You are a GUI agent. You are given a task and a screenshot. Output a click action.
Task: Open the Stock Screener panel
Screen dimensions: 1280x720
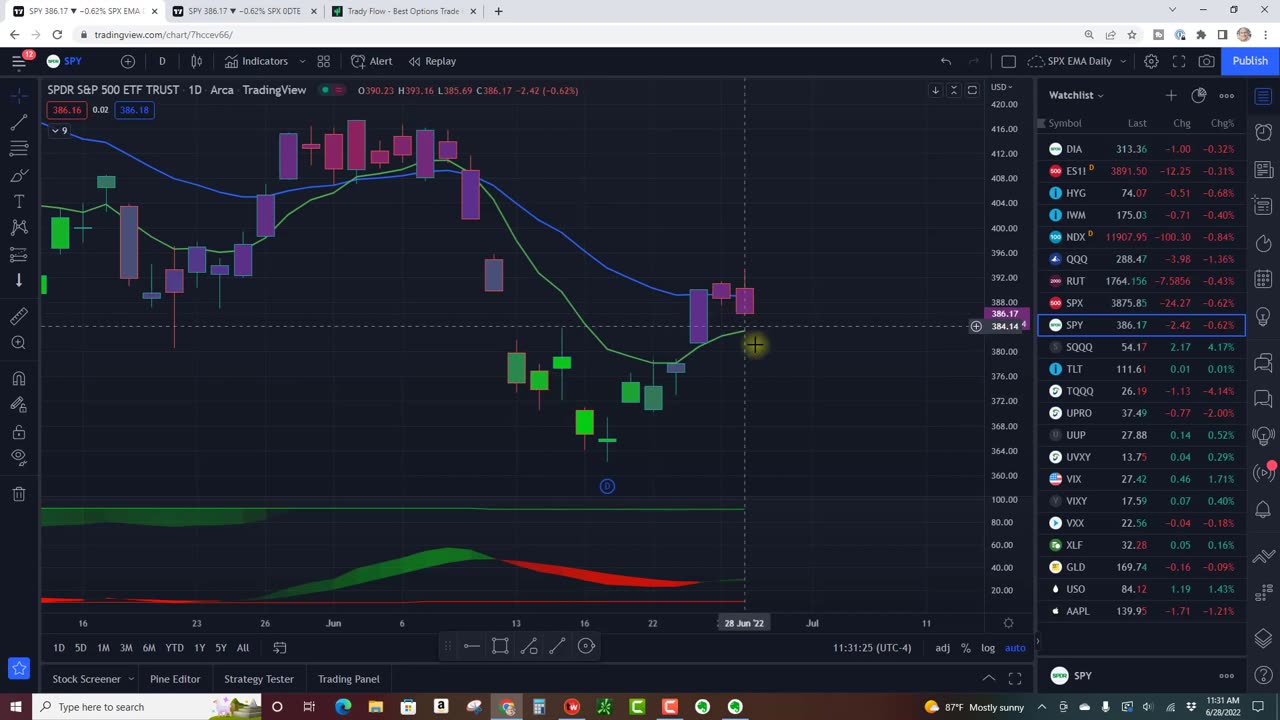[x=86, y=679]
